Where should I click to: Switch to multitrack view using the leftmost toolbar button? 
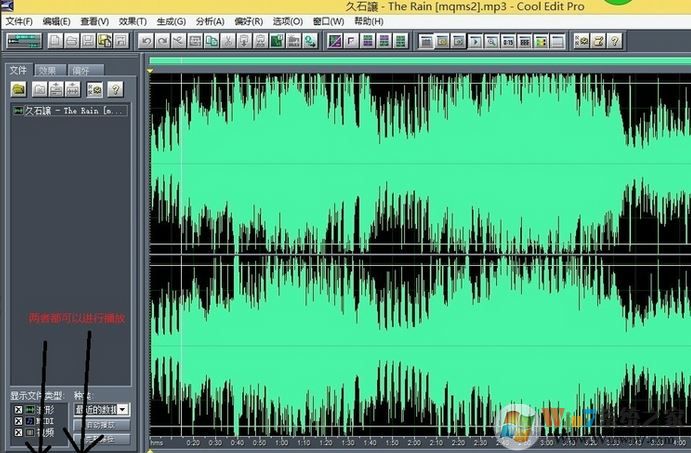[25, 41]
